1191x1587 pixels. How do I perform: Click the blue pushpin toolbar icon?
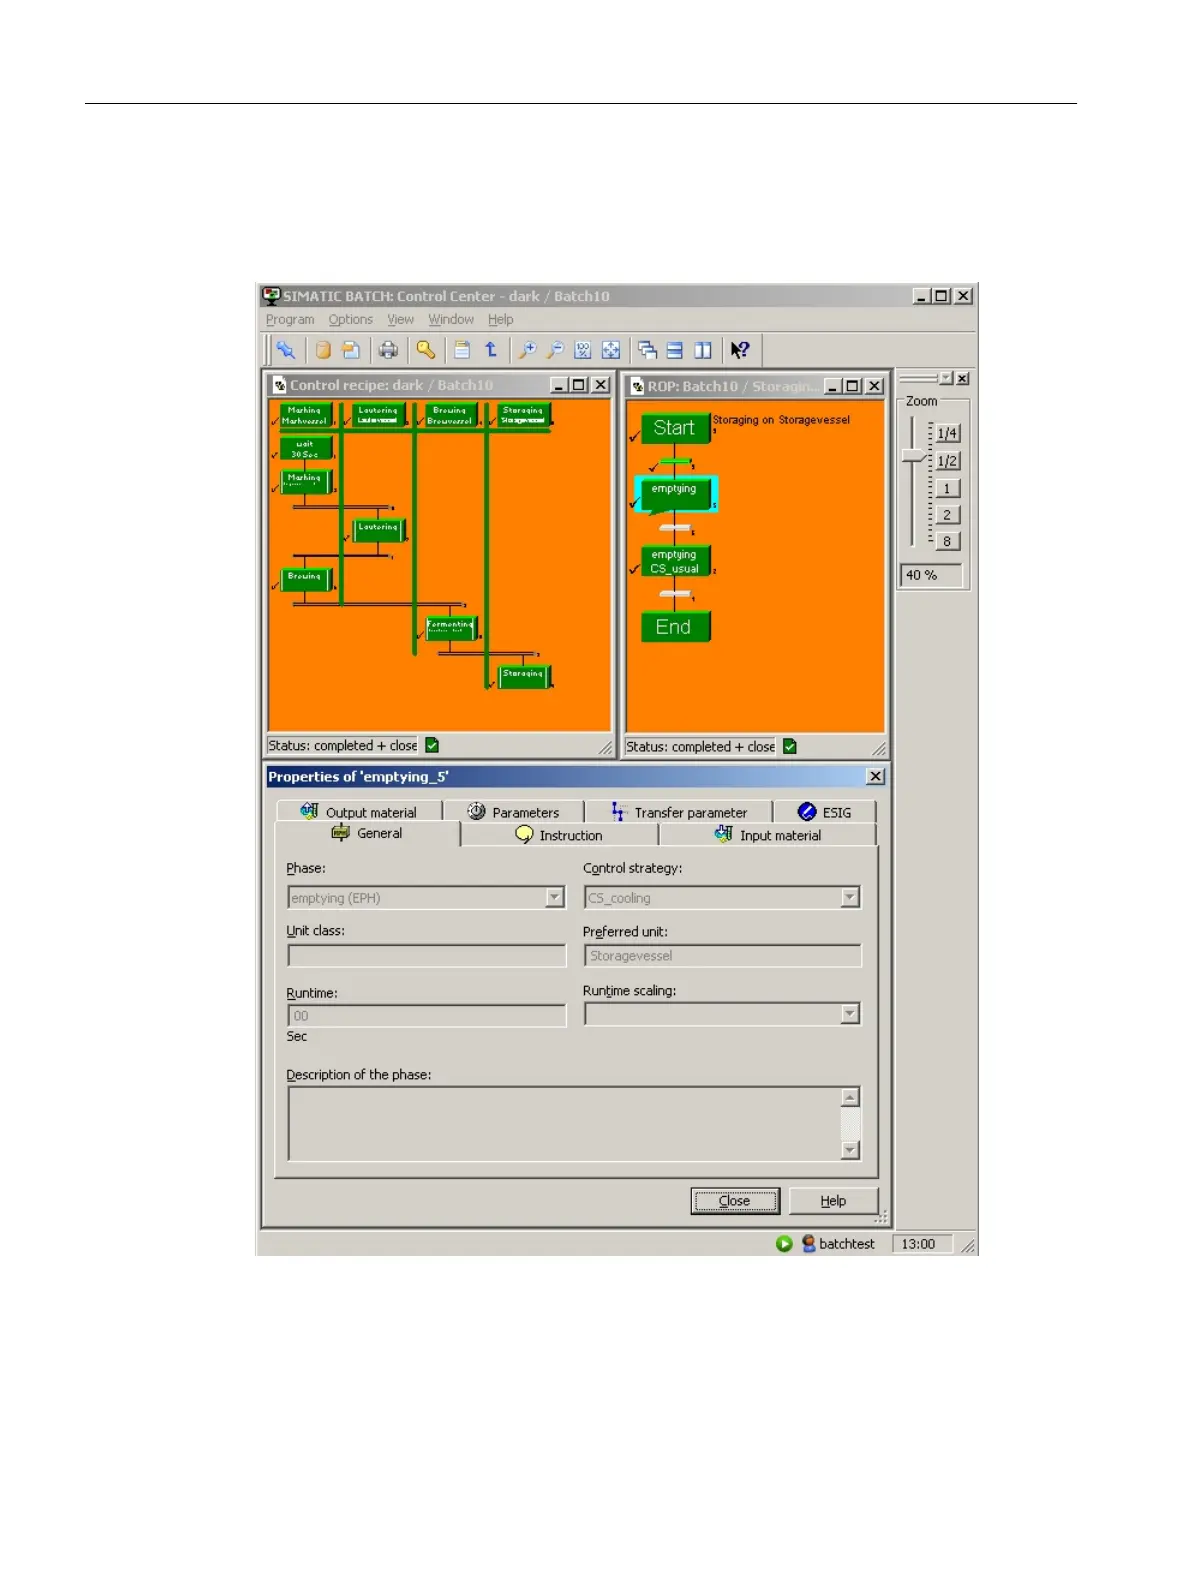pyautogui.click(x=286, y=350)
